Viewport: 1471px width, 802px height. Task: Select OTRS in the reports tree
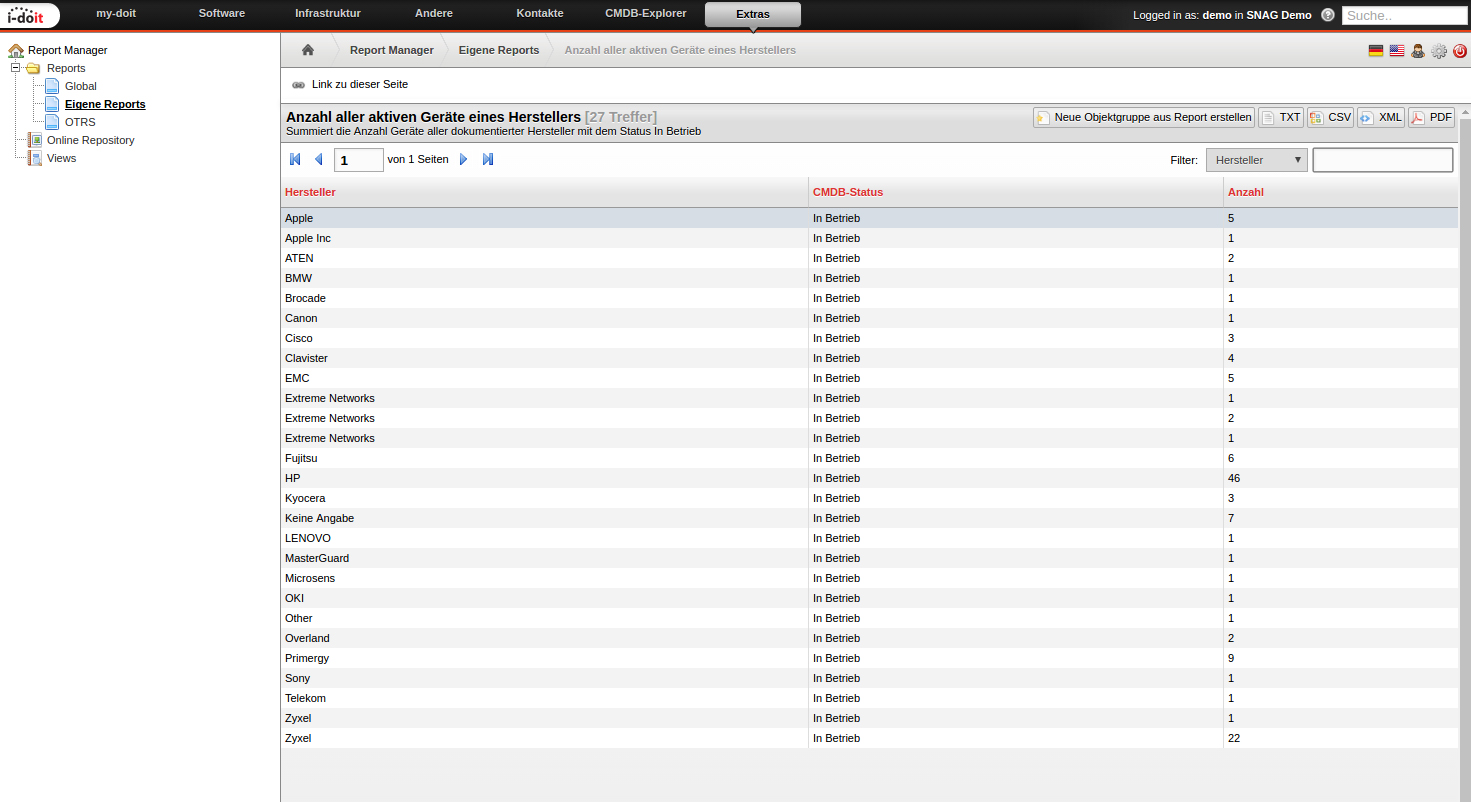[x=80, y=122]
